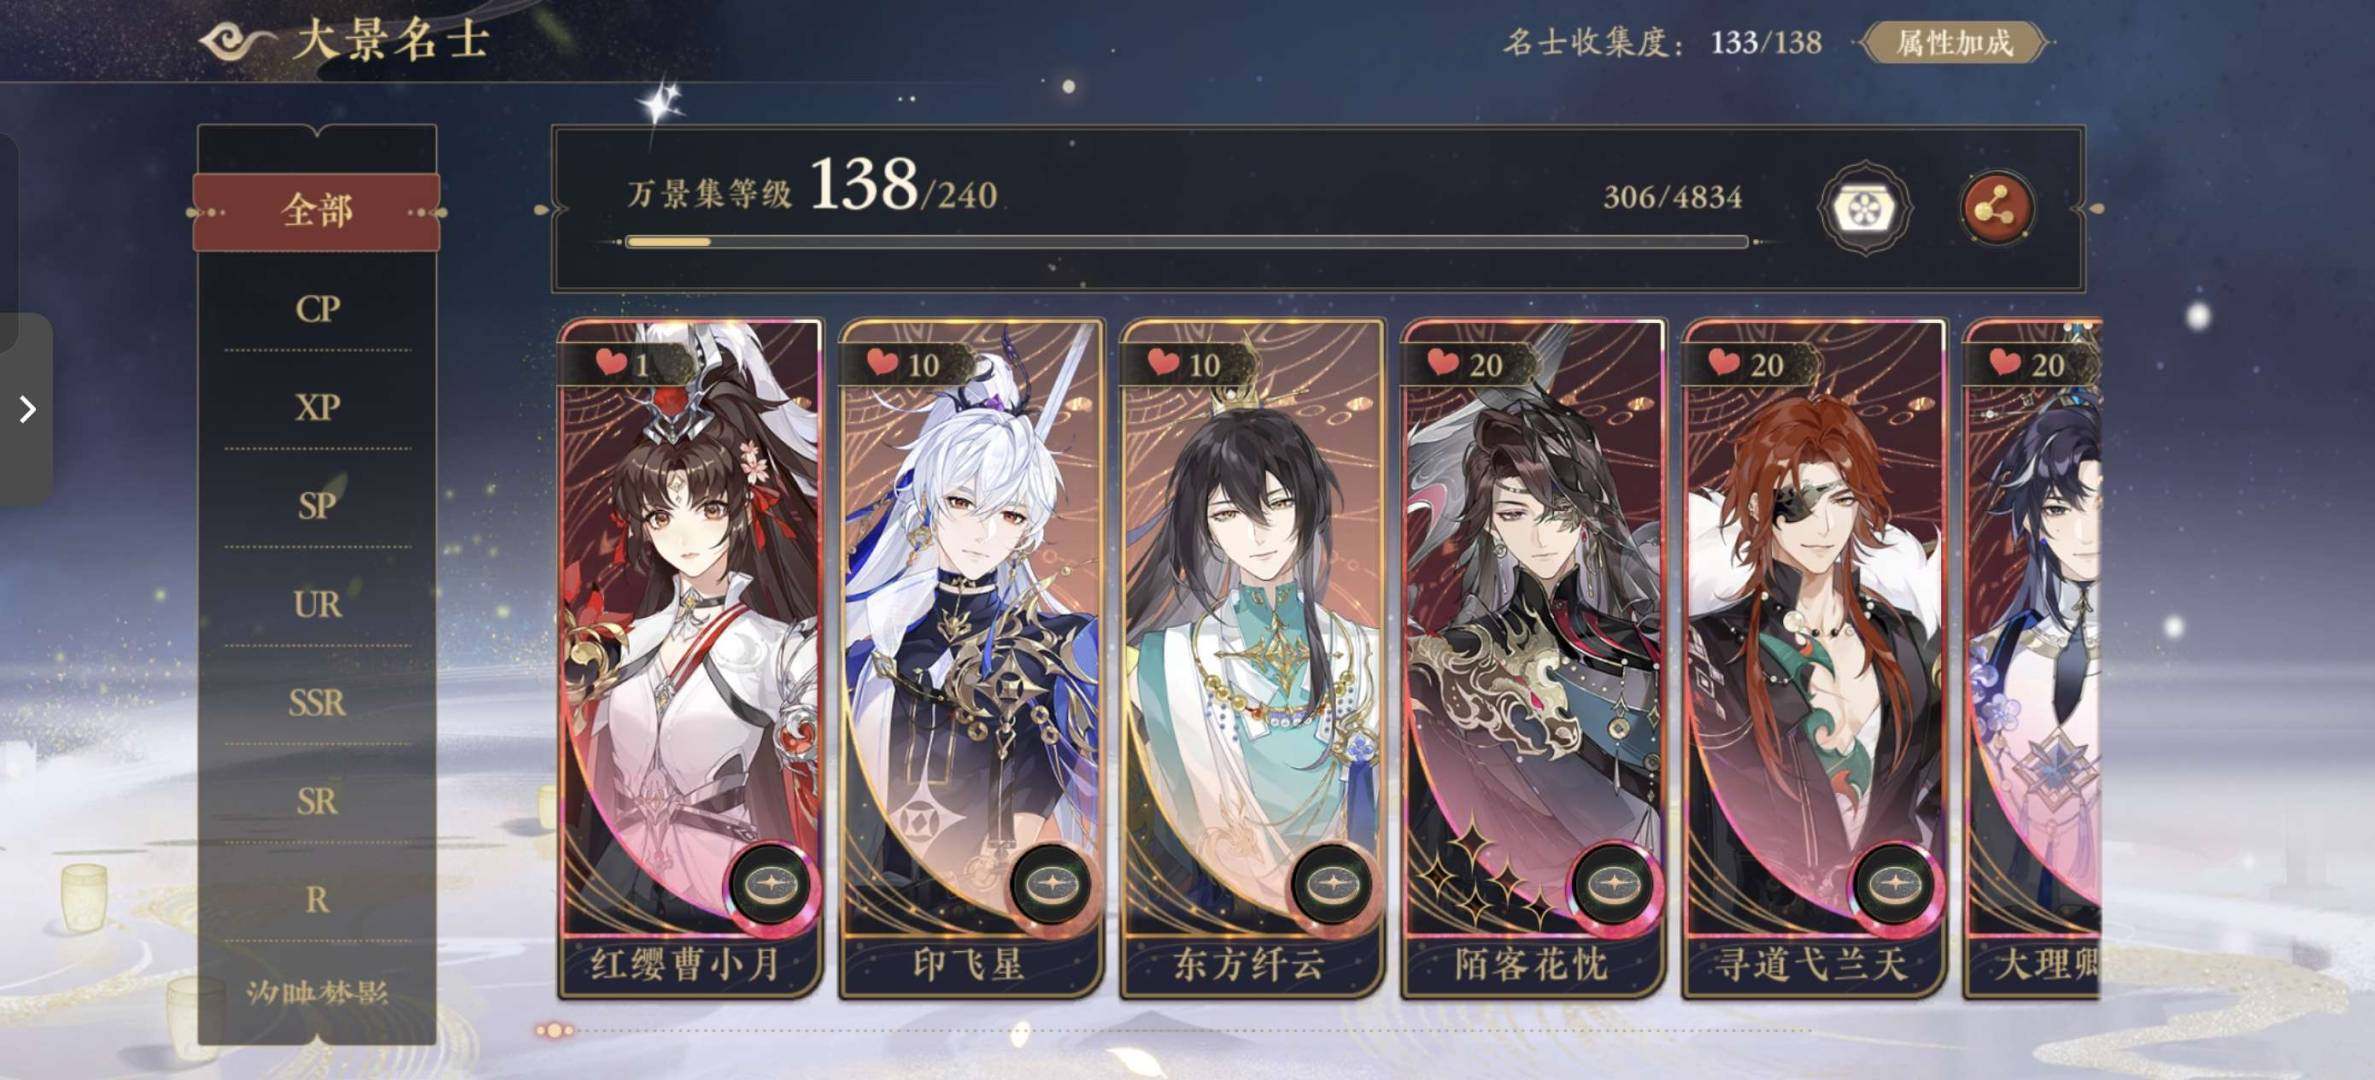Open the hexagonal flower collection icon
This screenshot has width=2375, height=1080.
[x=1864, y=208]
